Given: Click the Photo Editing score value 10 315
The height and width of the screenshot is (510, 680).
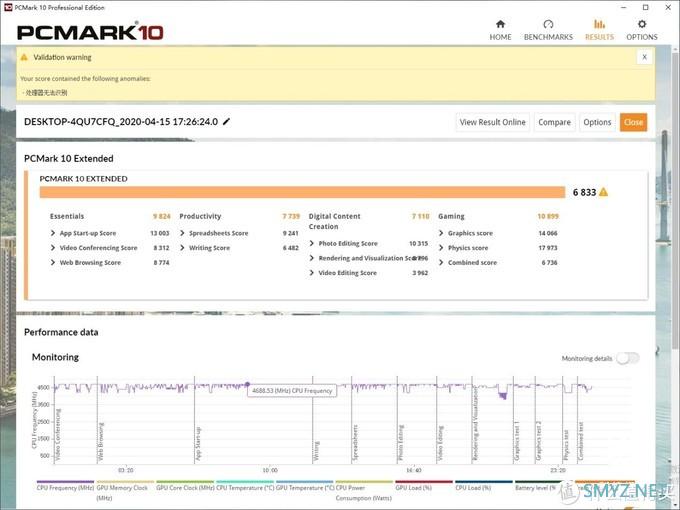Looking at the screenshot, I should (418, 244).
